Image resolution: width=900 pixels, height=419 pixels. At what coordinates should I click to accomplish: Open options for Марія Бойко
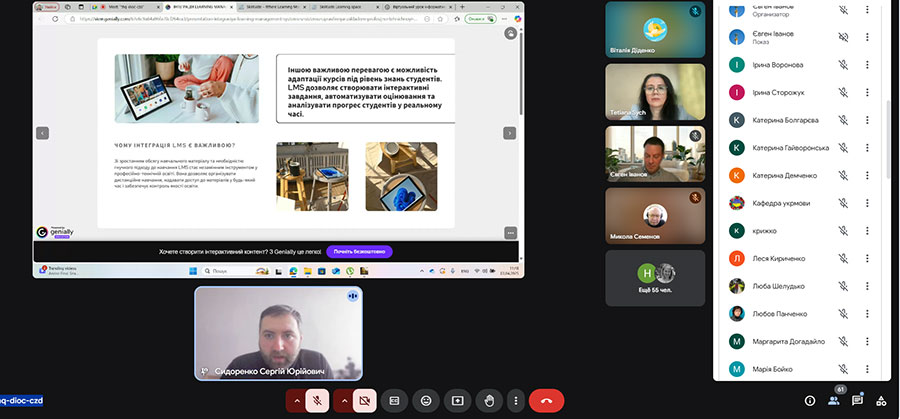(x=867, y=368)
